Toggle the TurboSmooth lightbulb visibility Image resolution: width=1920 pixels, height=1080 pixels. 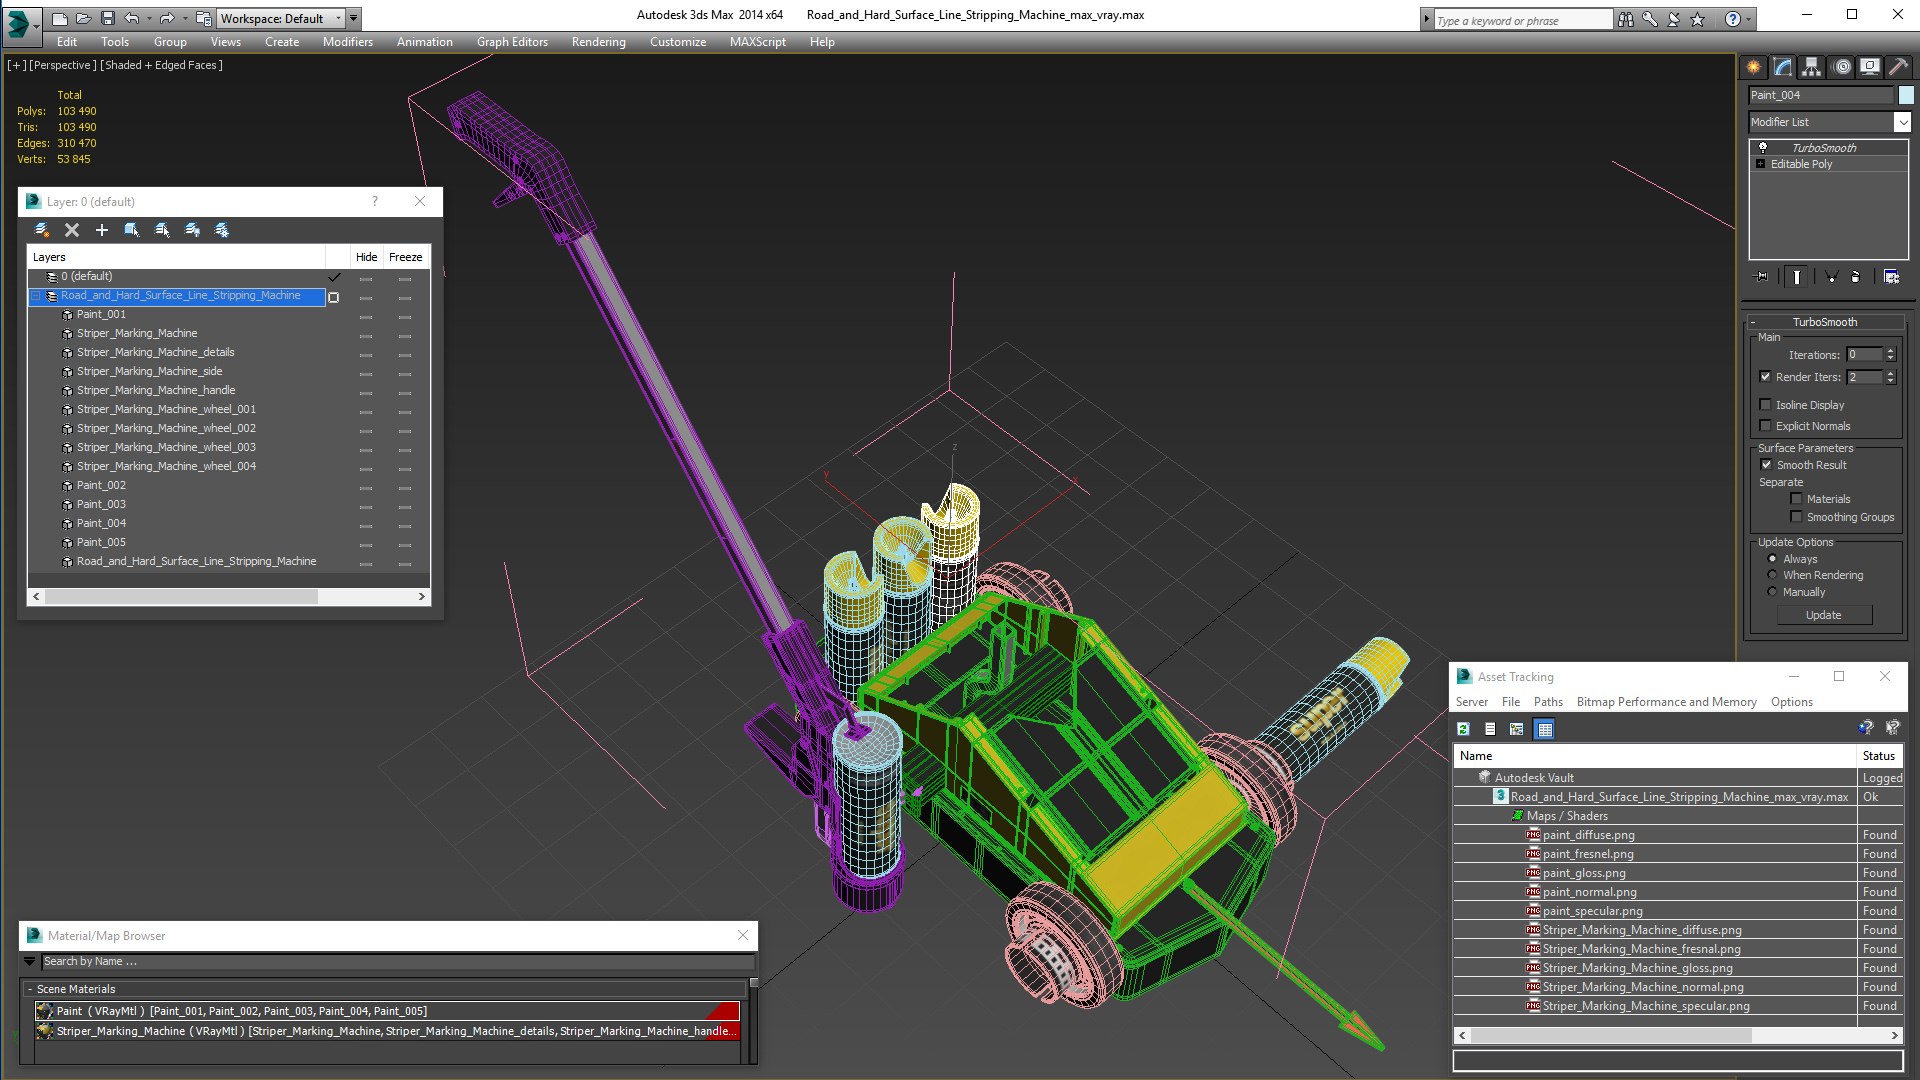[x=1763, y=147]
